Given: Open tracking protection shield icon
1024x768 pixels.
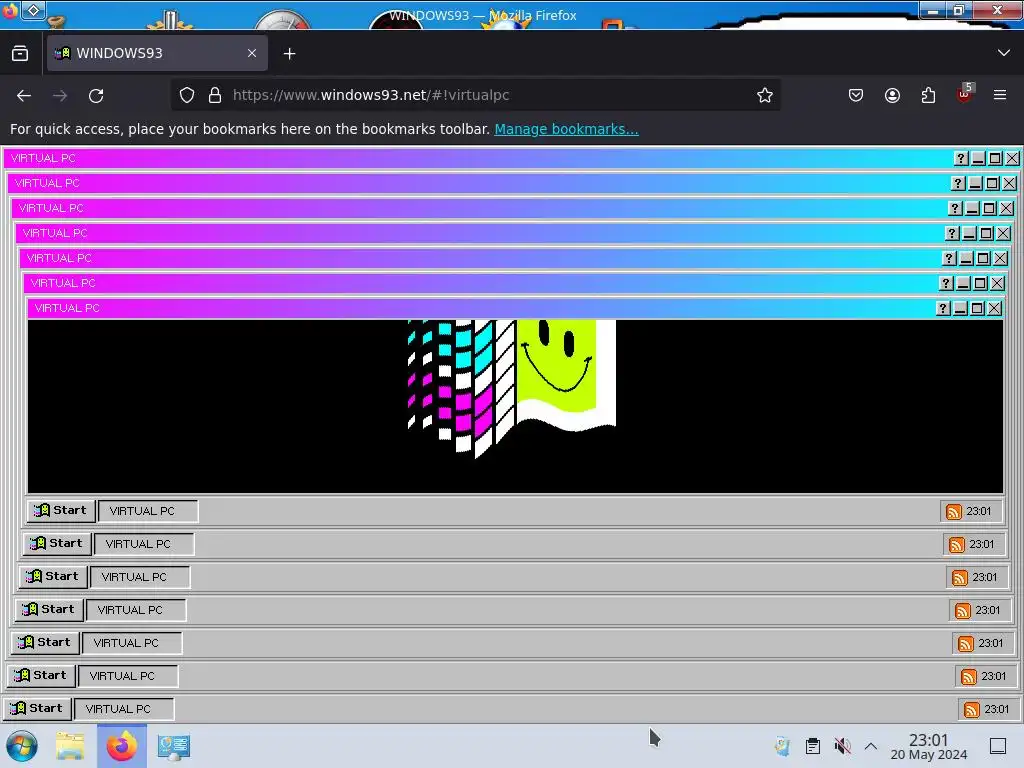Looking at the screenshot, I should pyautogui.click(x=187, y=95).
